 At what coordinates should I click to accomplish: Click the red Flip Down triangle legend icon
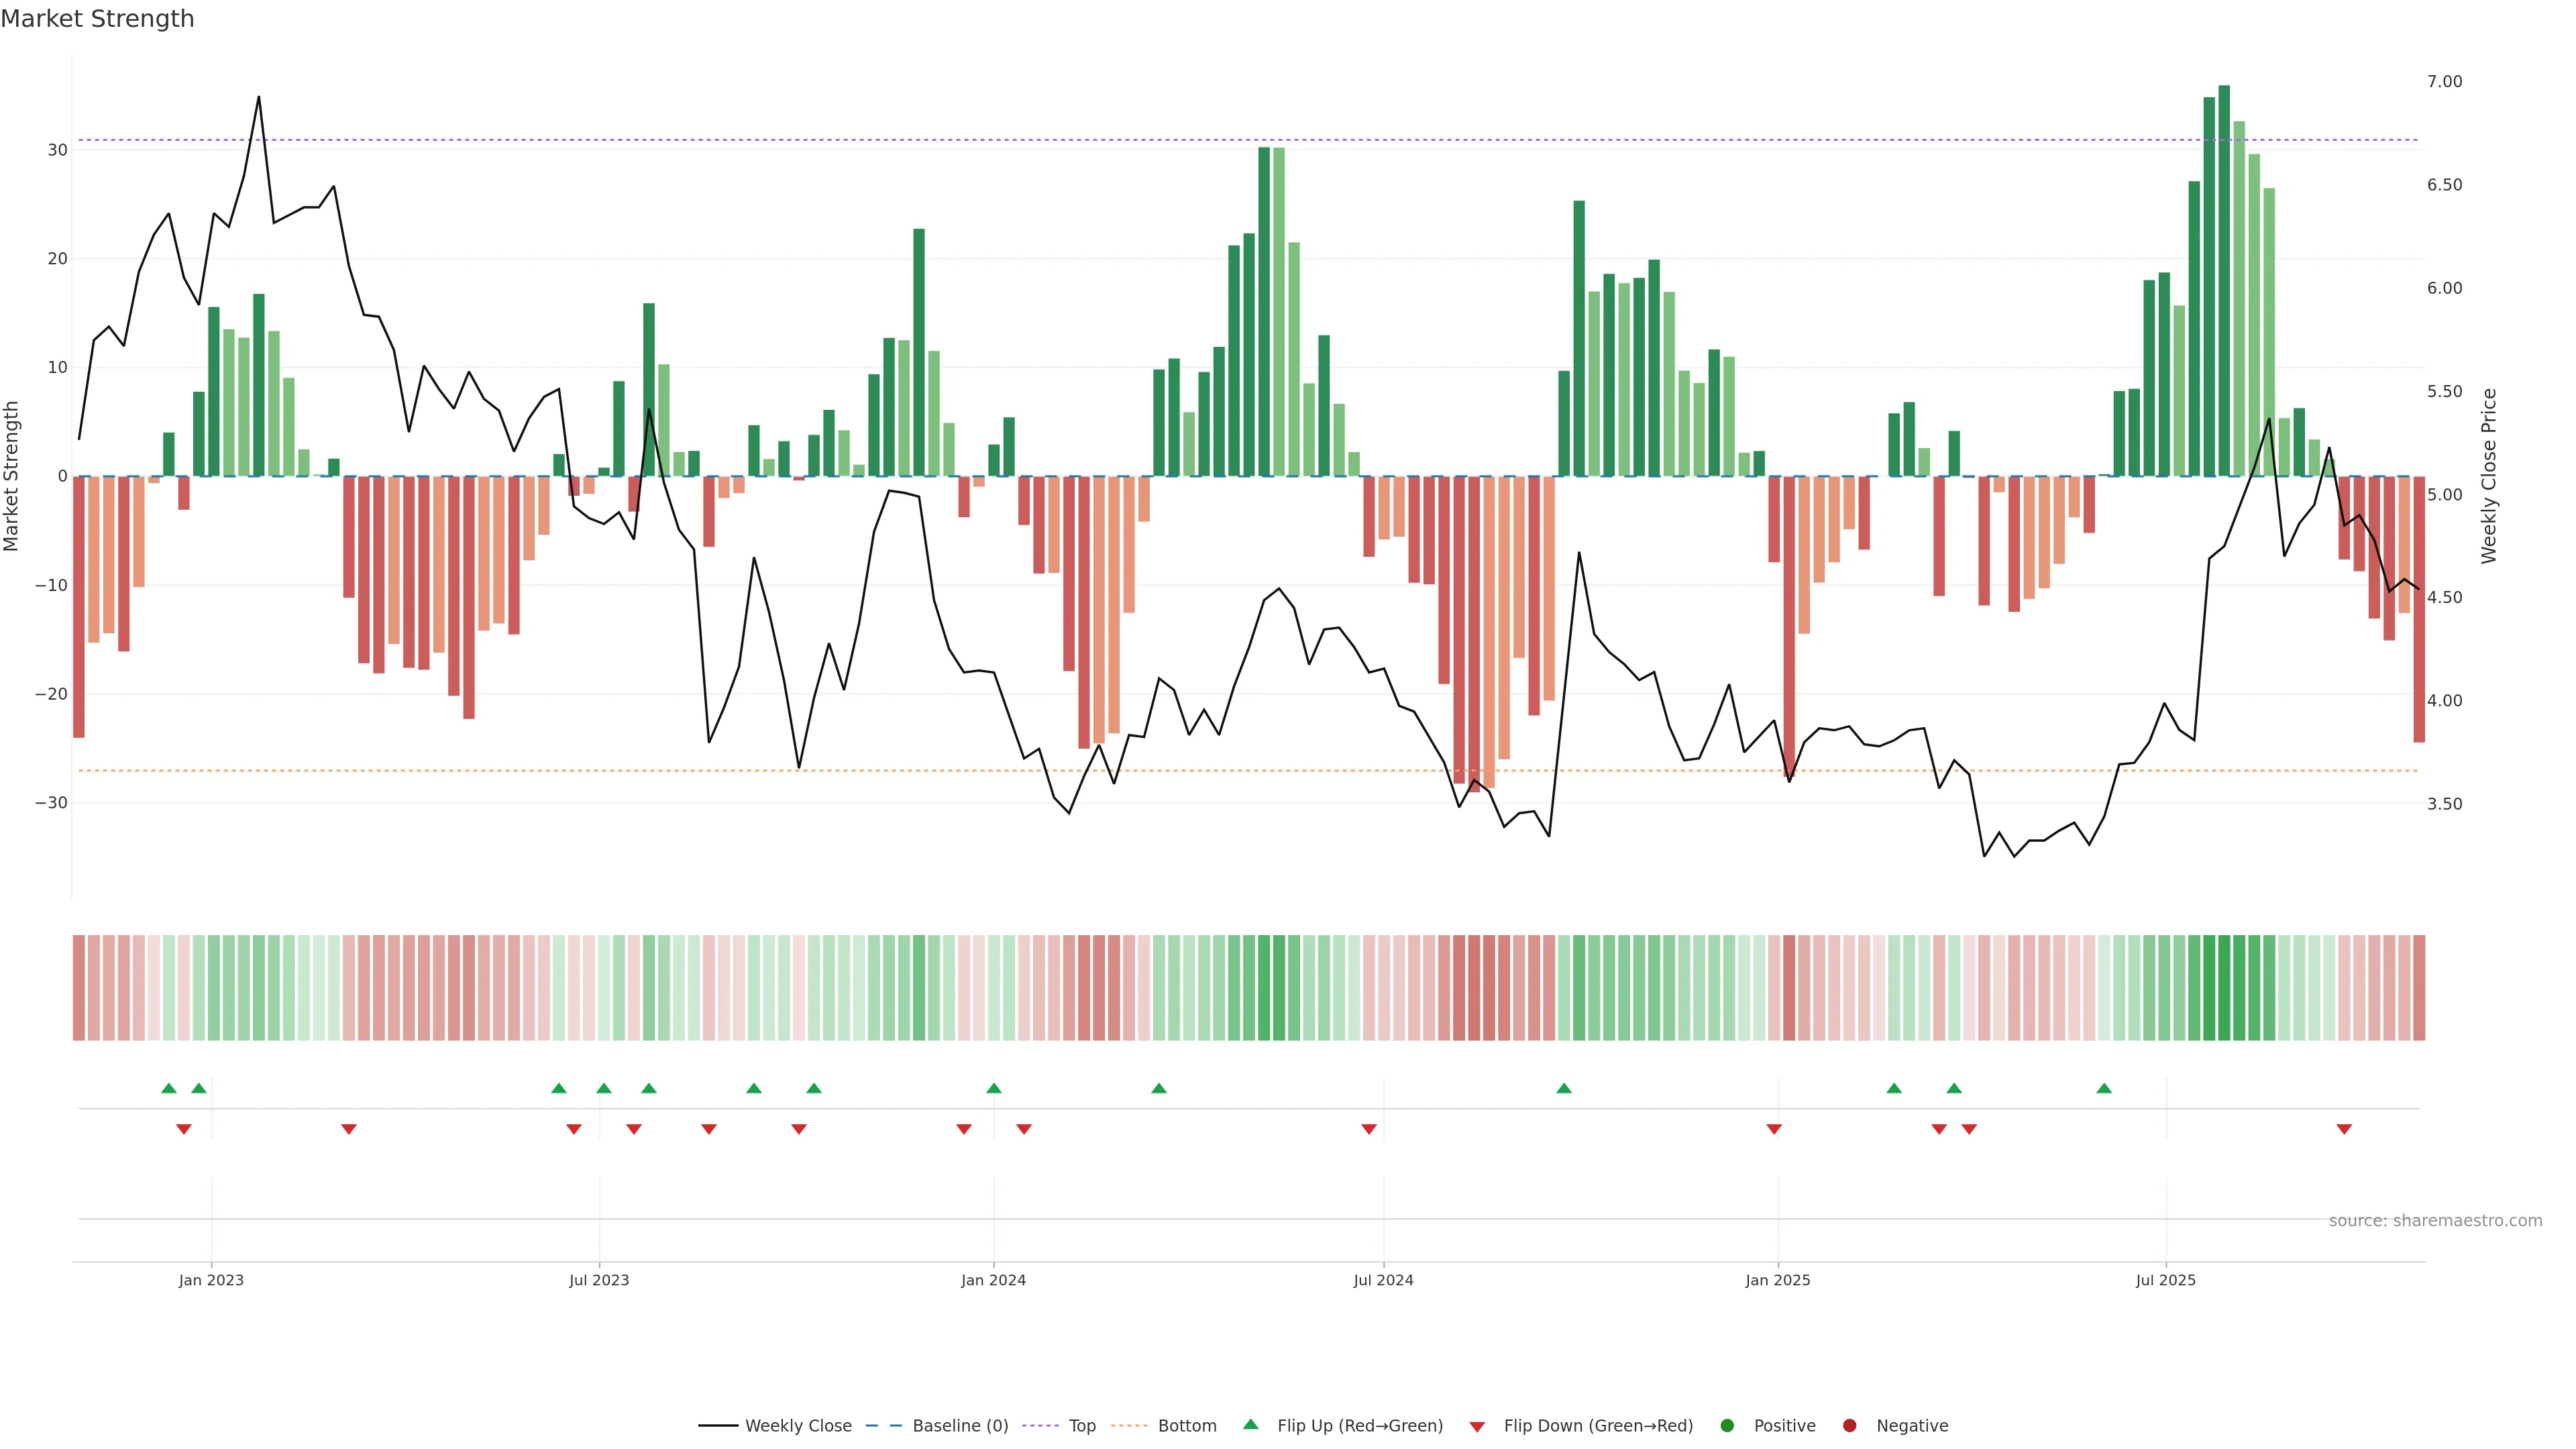[1477, 1427]
